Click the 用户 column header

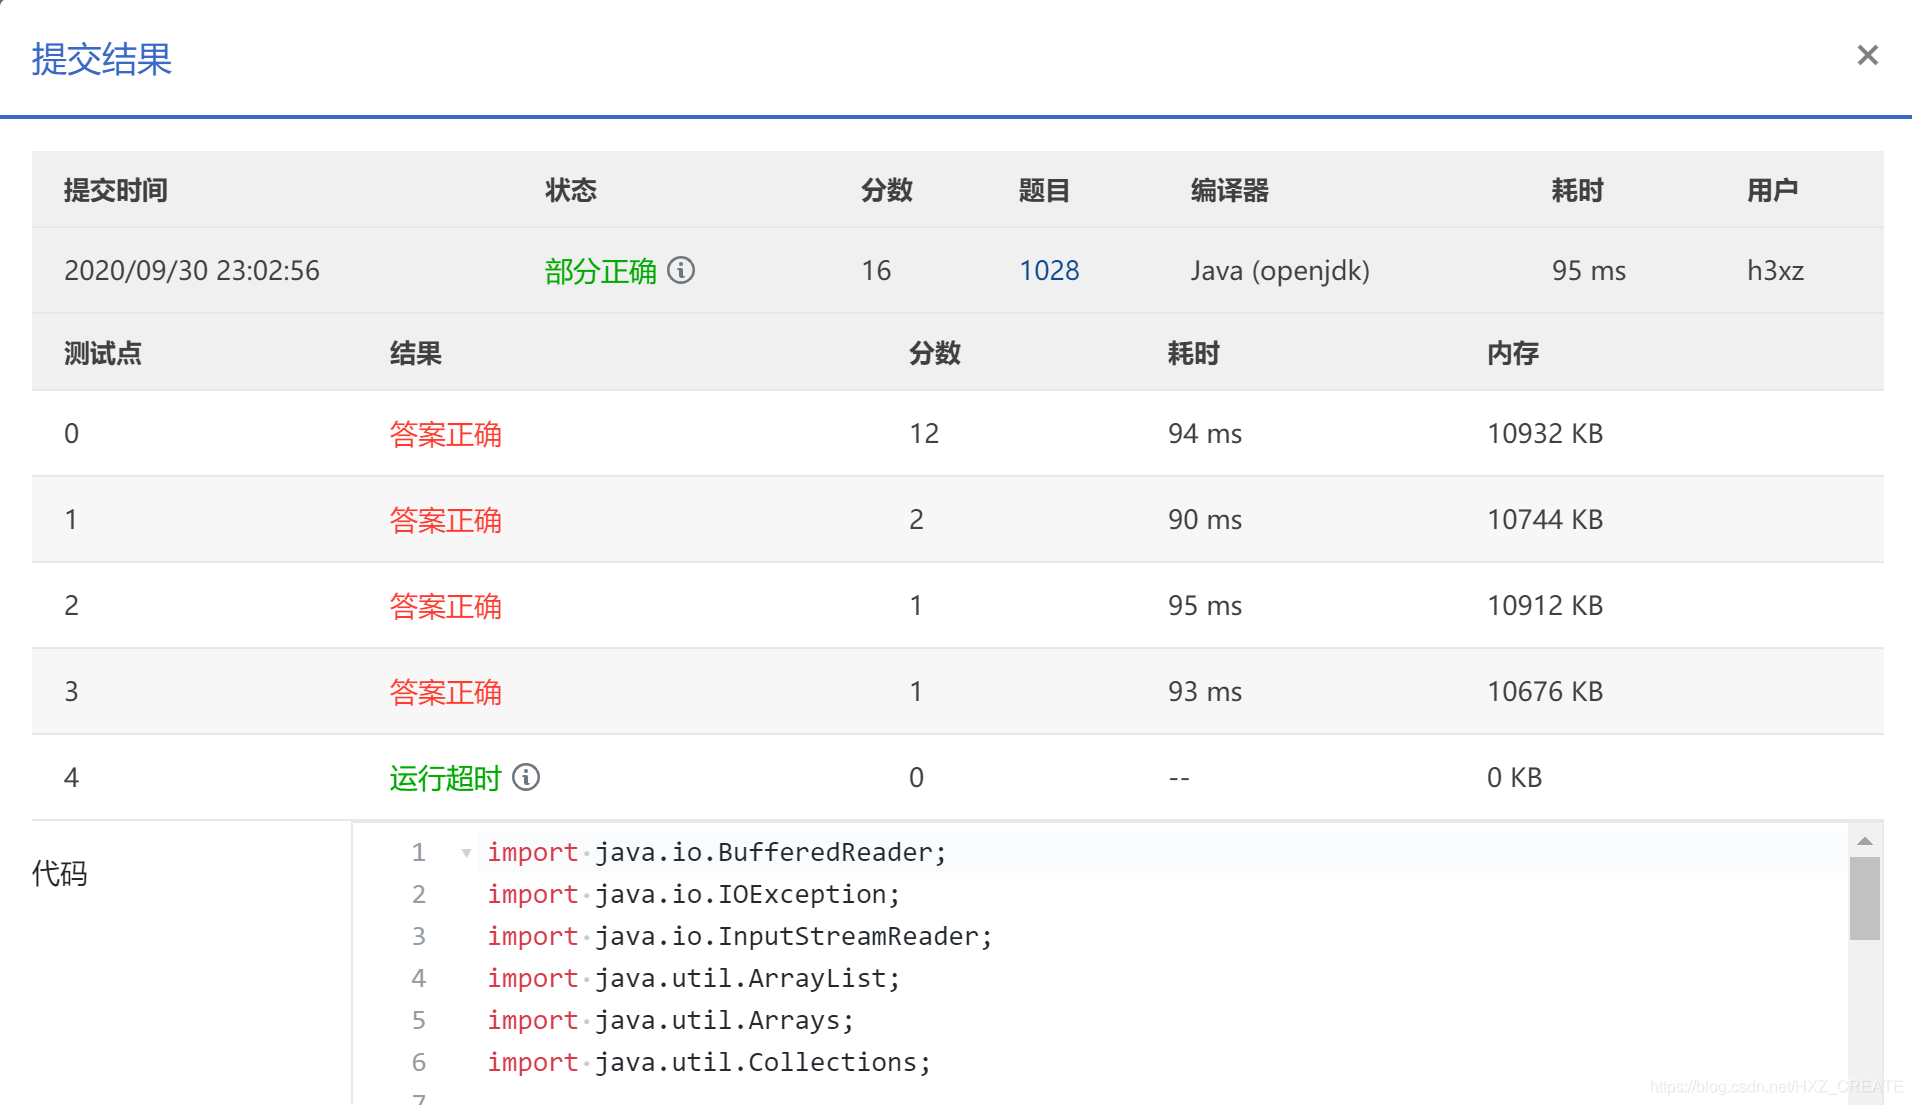pos(1773,190)
